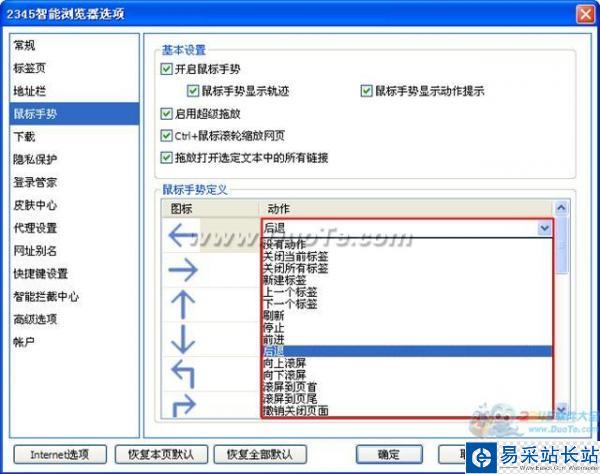Image resolution: width=600 pixels, height=474 pixels.
Task: Choose 向下滚屏 from the action list
Action: pos(407,375)
